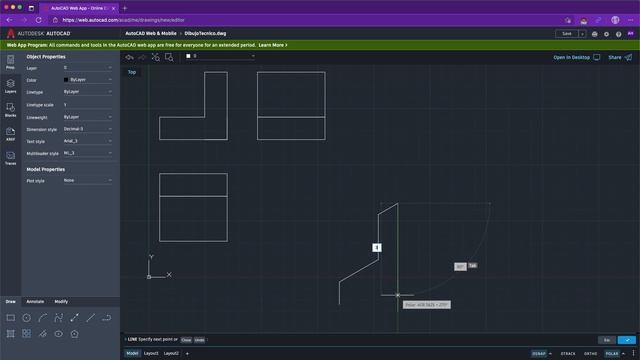
Task: Switch to the Layout1 tab
Action: tap(151, 353)
